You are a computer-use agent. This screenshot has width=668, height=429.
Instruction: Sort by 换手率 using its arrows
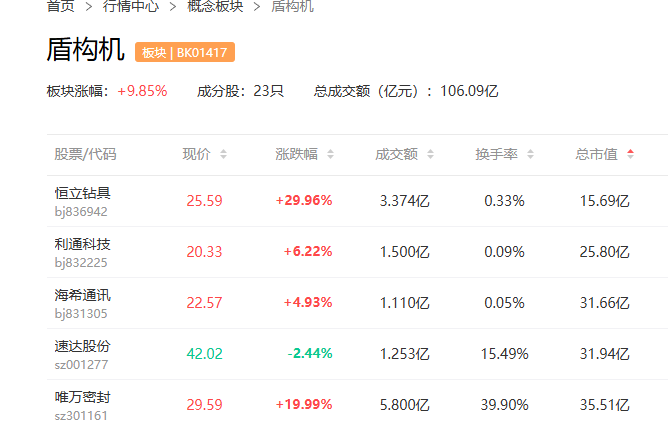530,154
